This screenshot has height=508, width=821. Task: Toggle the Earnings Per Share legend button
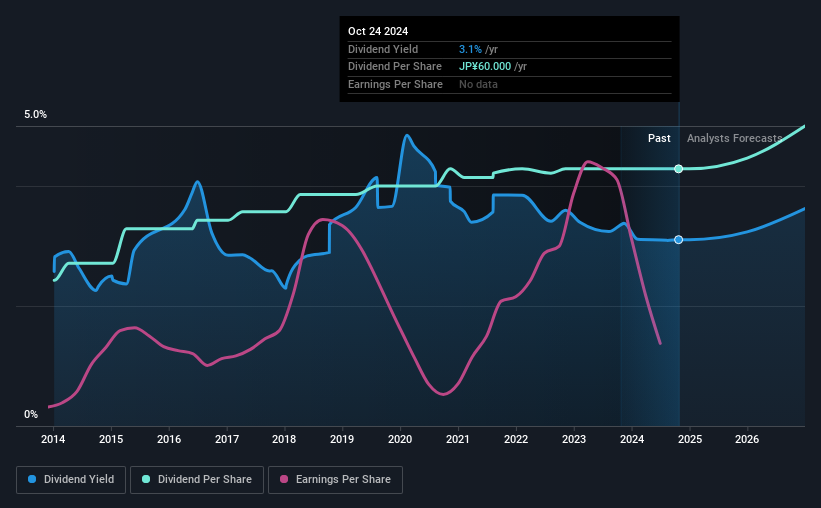(335, 480)
